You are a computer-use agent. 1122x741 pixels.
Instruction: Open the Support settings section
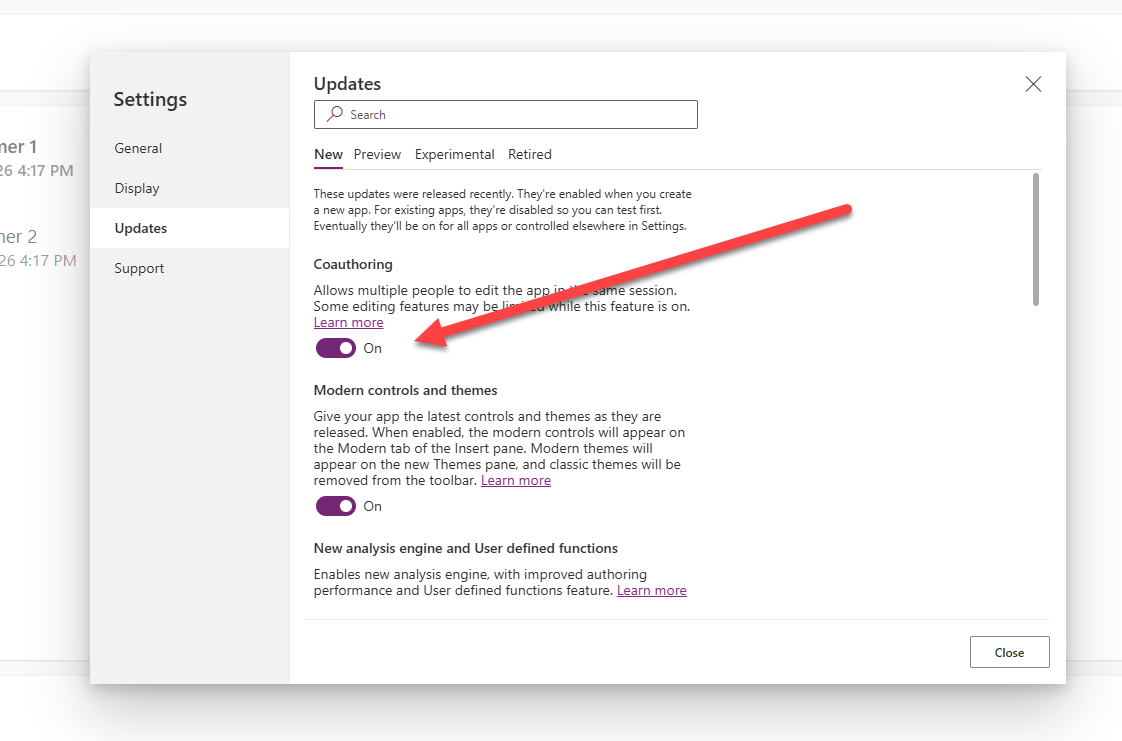coord(139,268)
